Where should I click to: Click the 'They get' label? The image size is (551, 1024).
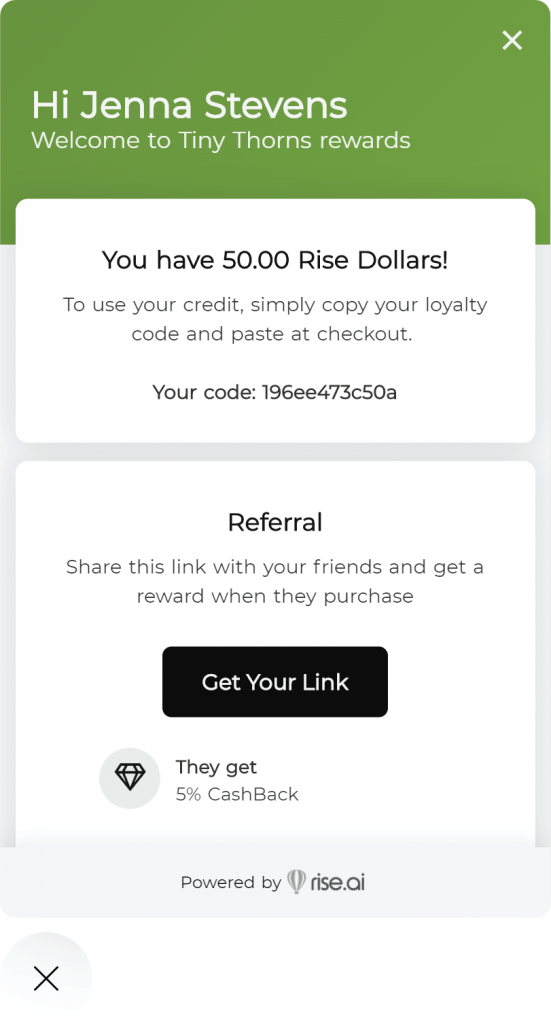coord(216,767)
